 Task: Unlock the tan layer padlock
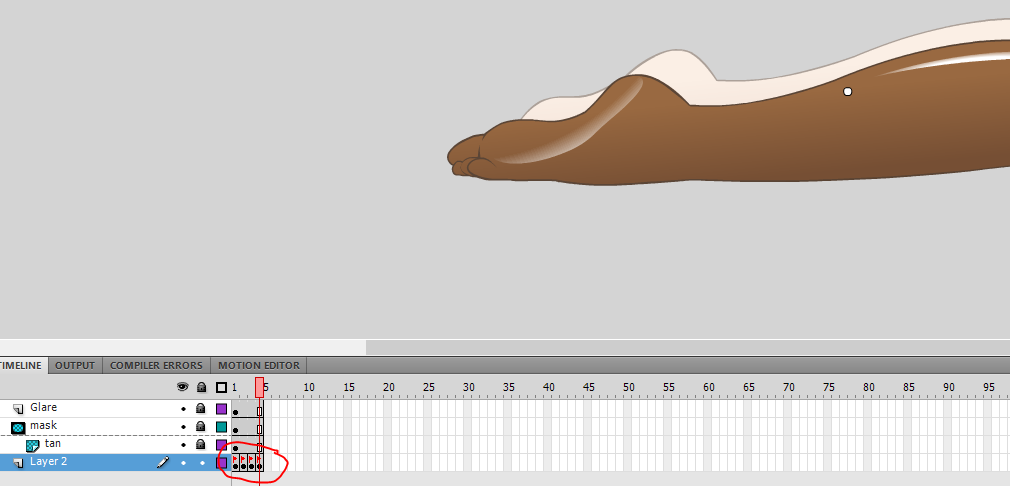(x=201, y=445)
